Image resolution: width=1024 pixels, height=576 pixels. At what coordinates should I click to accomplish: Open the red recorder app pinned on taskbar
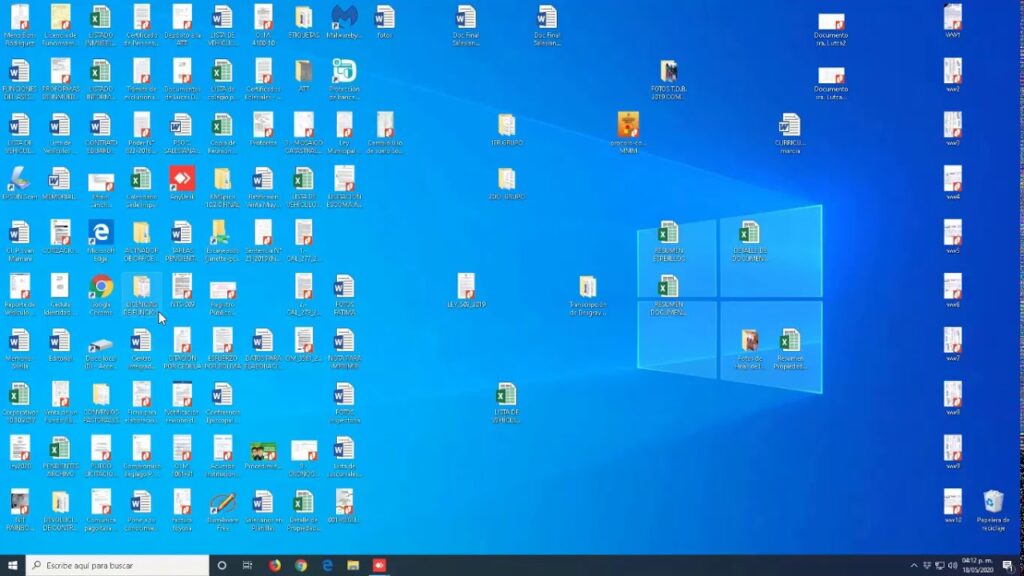[381, 565]
